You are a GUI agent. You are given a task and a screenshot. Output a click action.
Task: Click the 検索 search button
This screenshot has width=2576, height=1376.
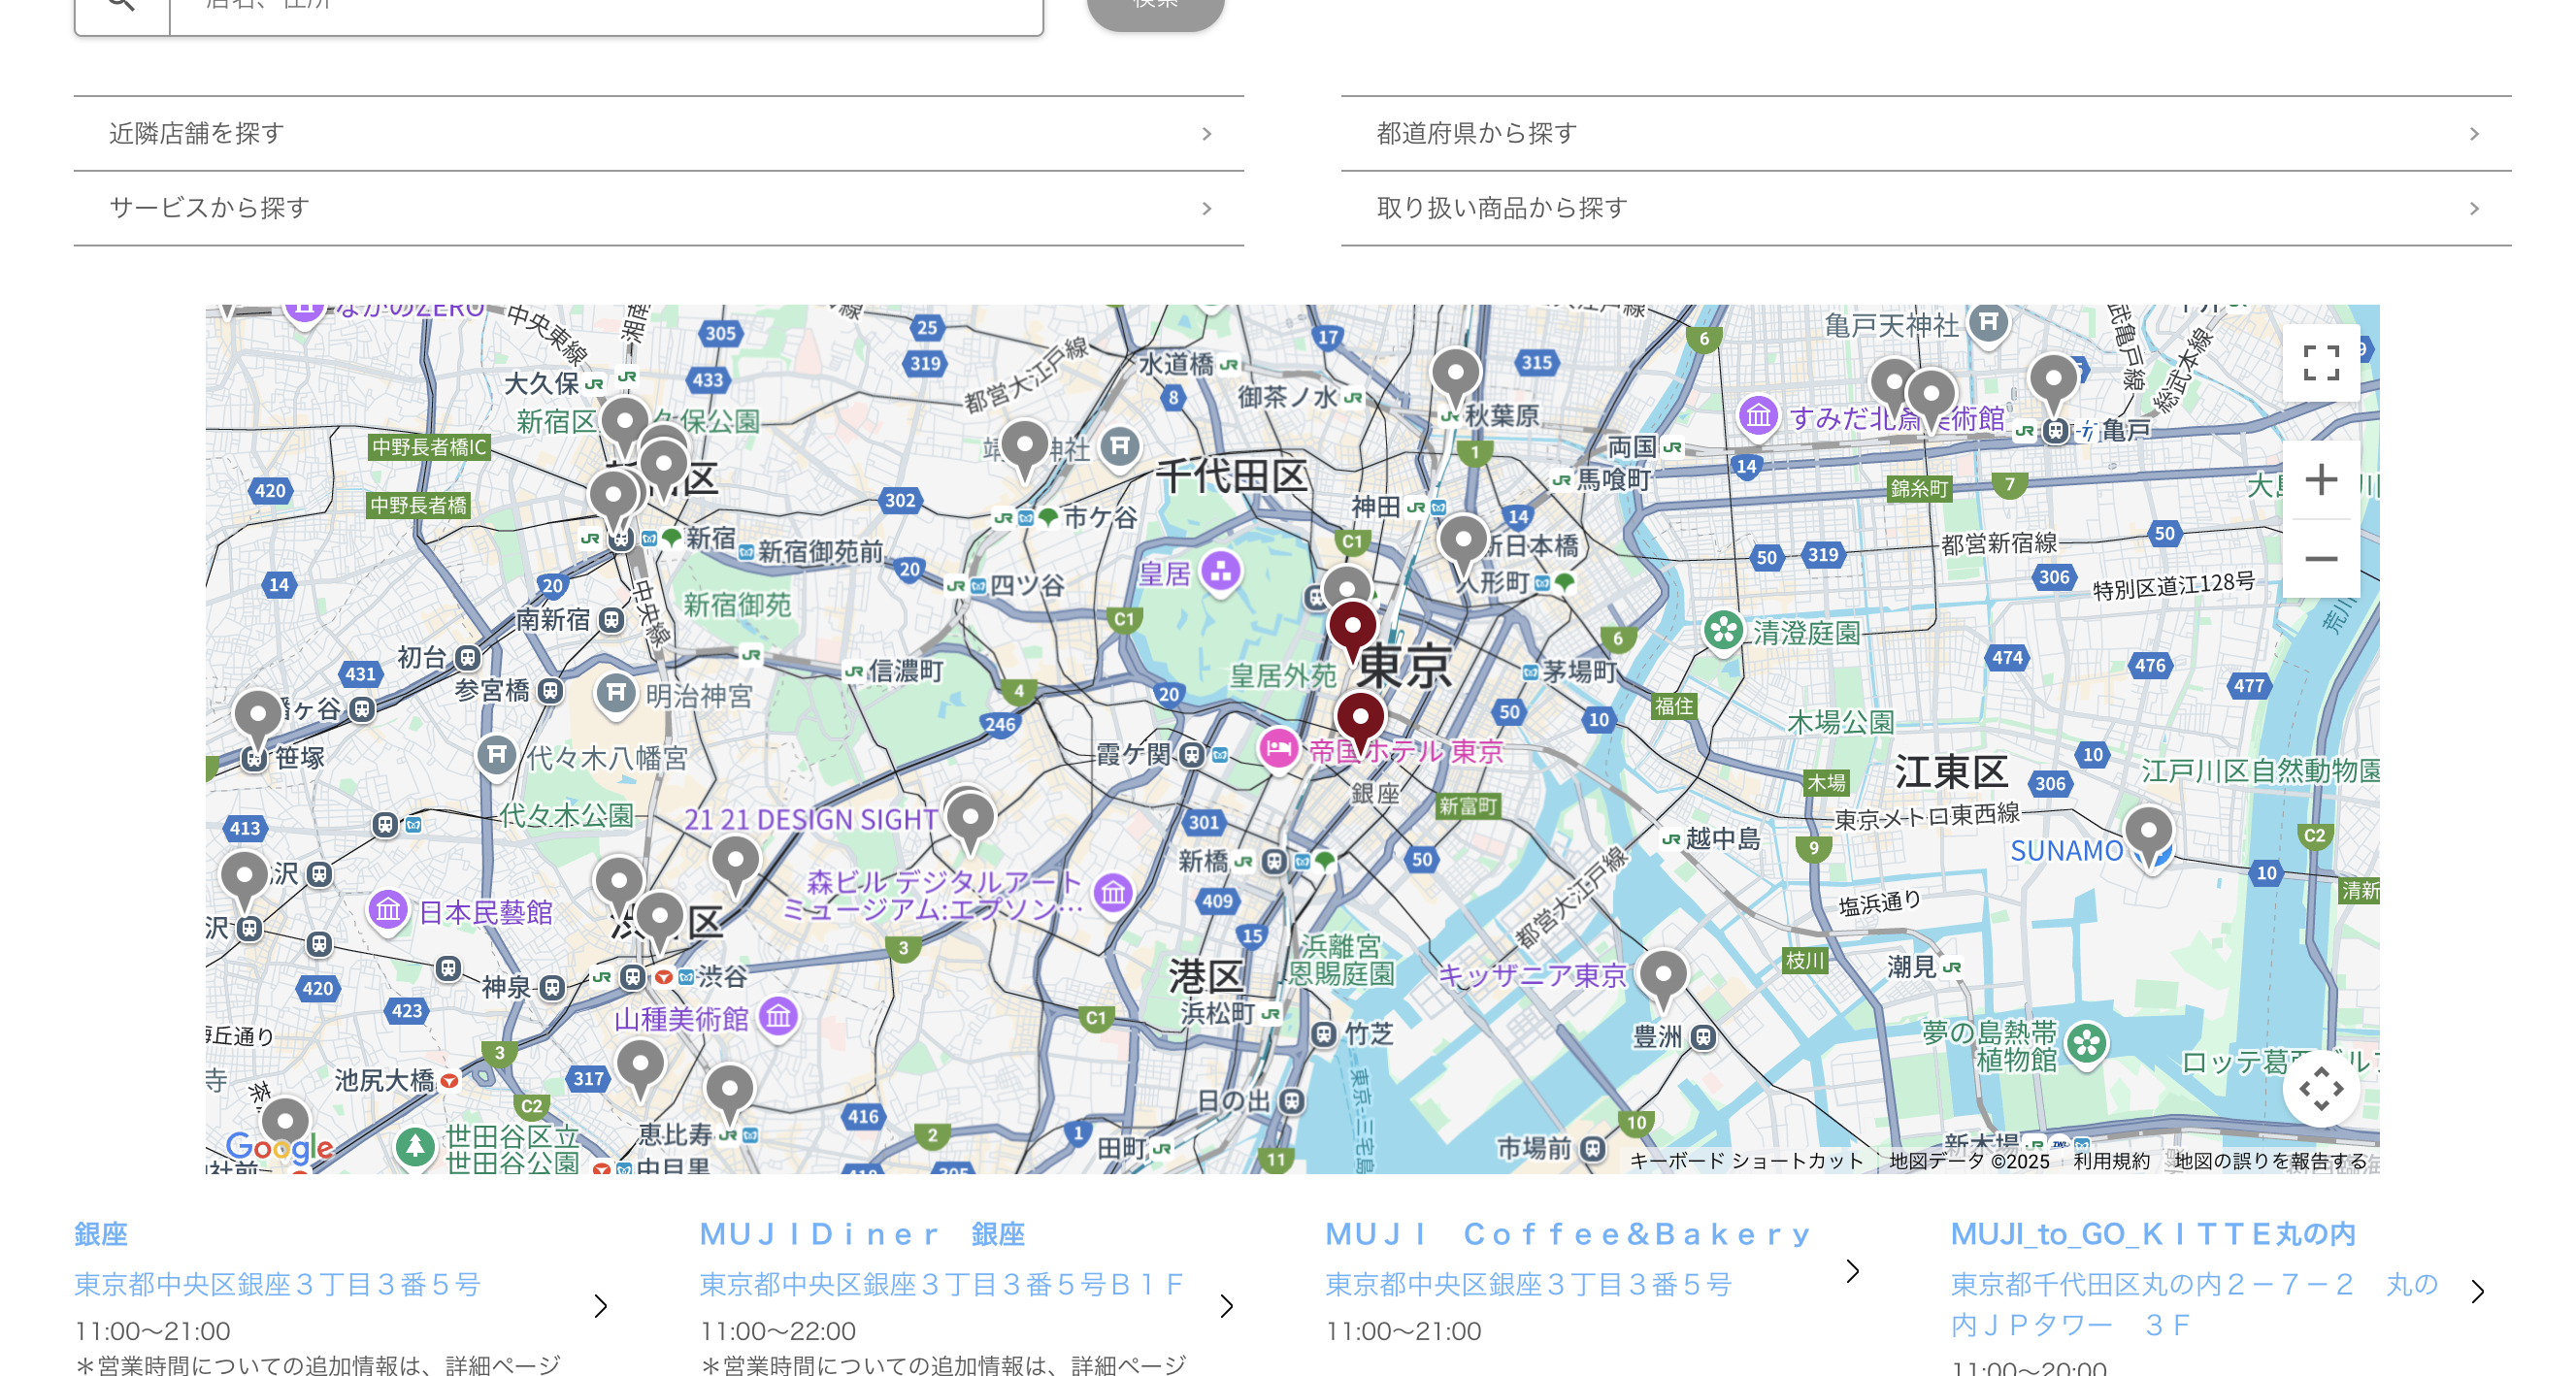(1155, 6)
